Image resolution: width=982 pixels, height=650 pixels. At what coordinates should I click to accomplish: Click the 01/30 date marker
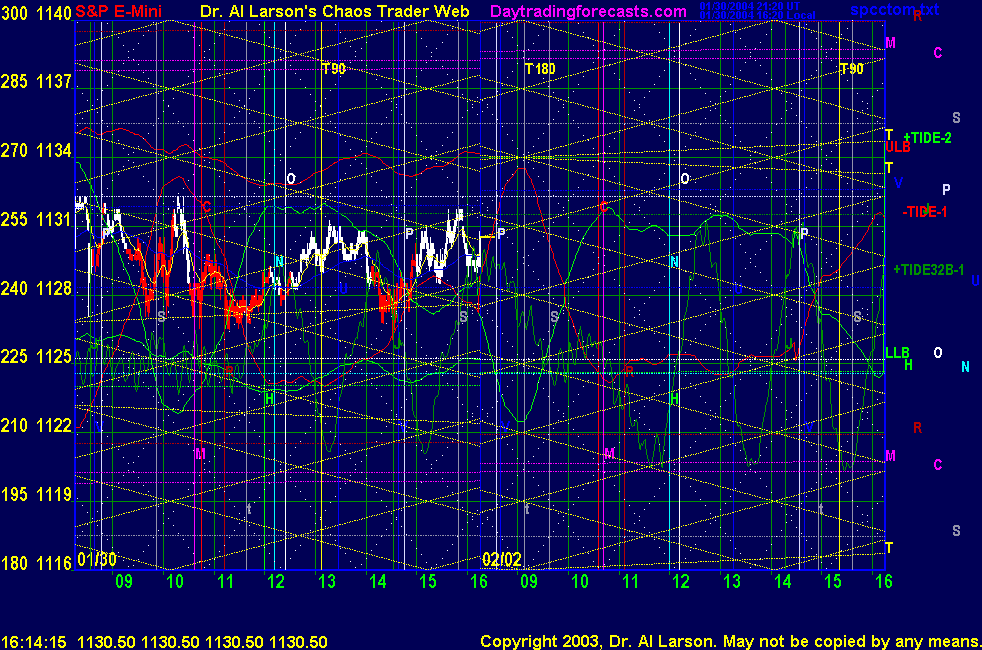[96, 559]
